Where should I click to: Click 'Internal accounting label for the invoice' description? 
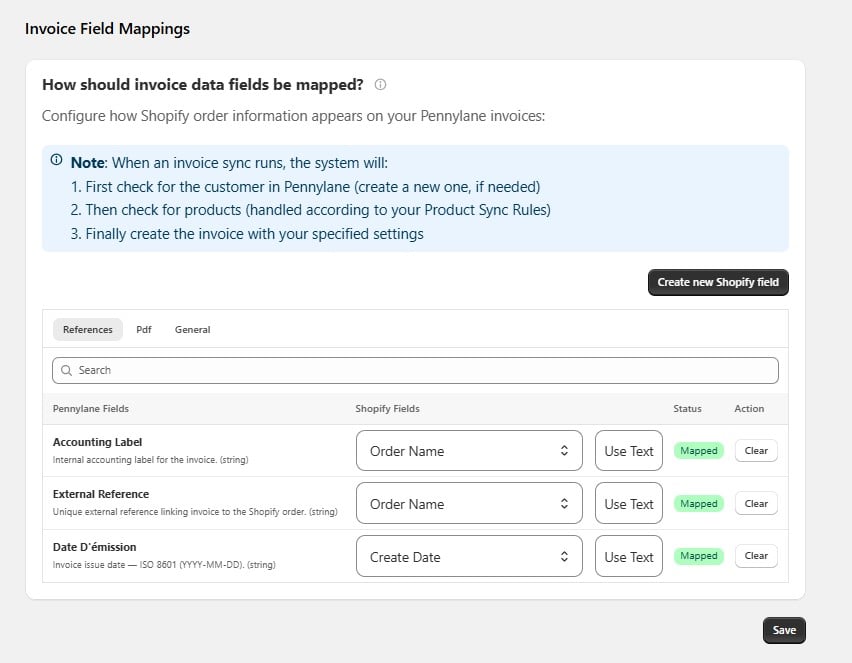(x=151, y=460)
